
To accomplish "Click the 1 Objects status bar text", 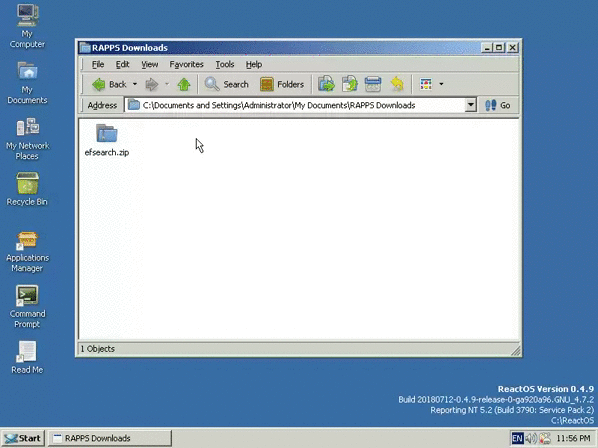I will pyautogui.click(x=98, y=349).
